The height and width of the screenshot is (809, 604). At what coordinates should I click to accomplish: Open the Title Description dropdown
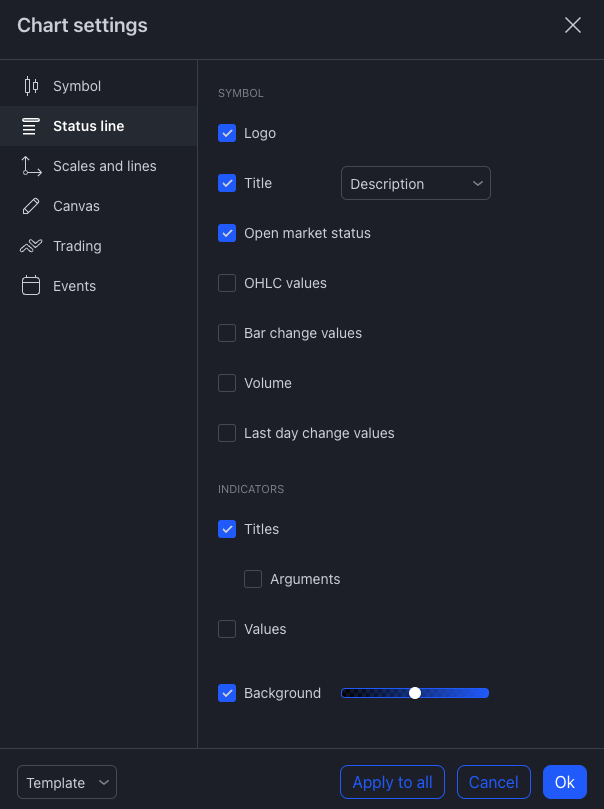(416, 184)
